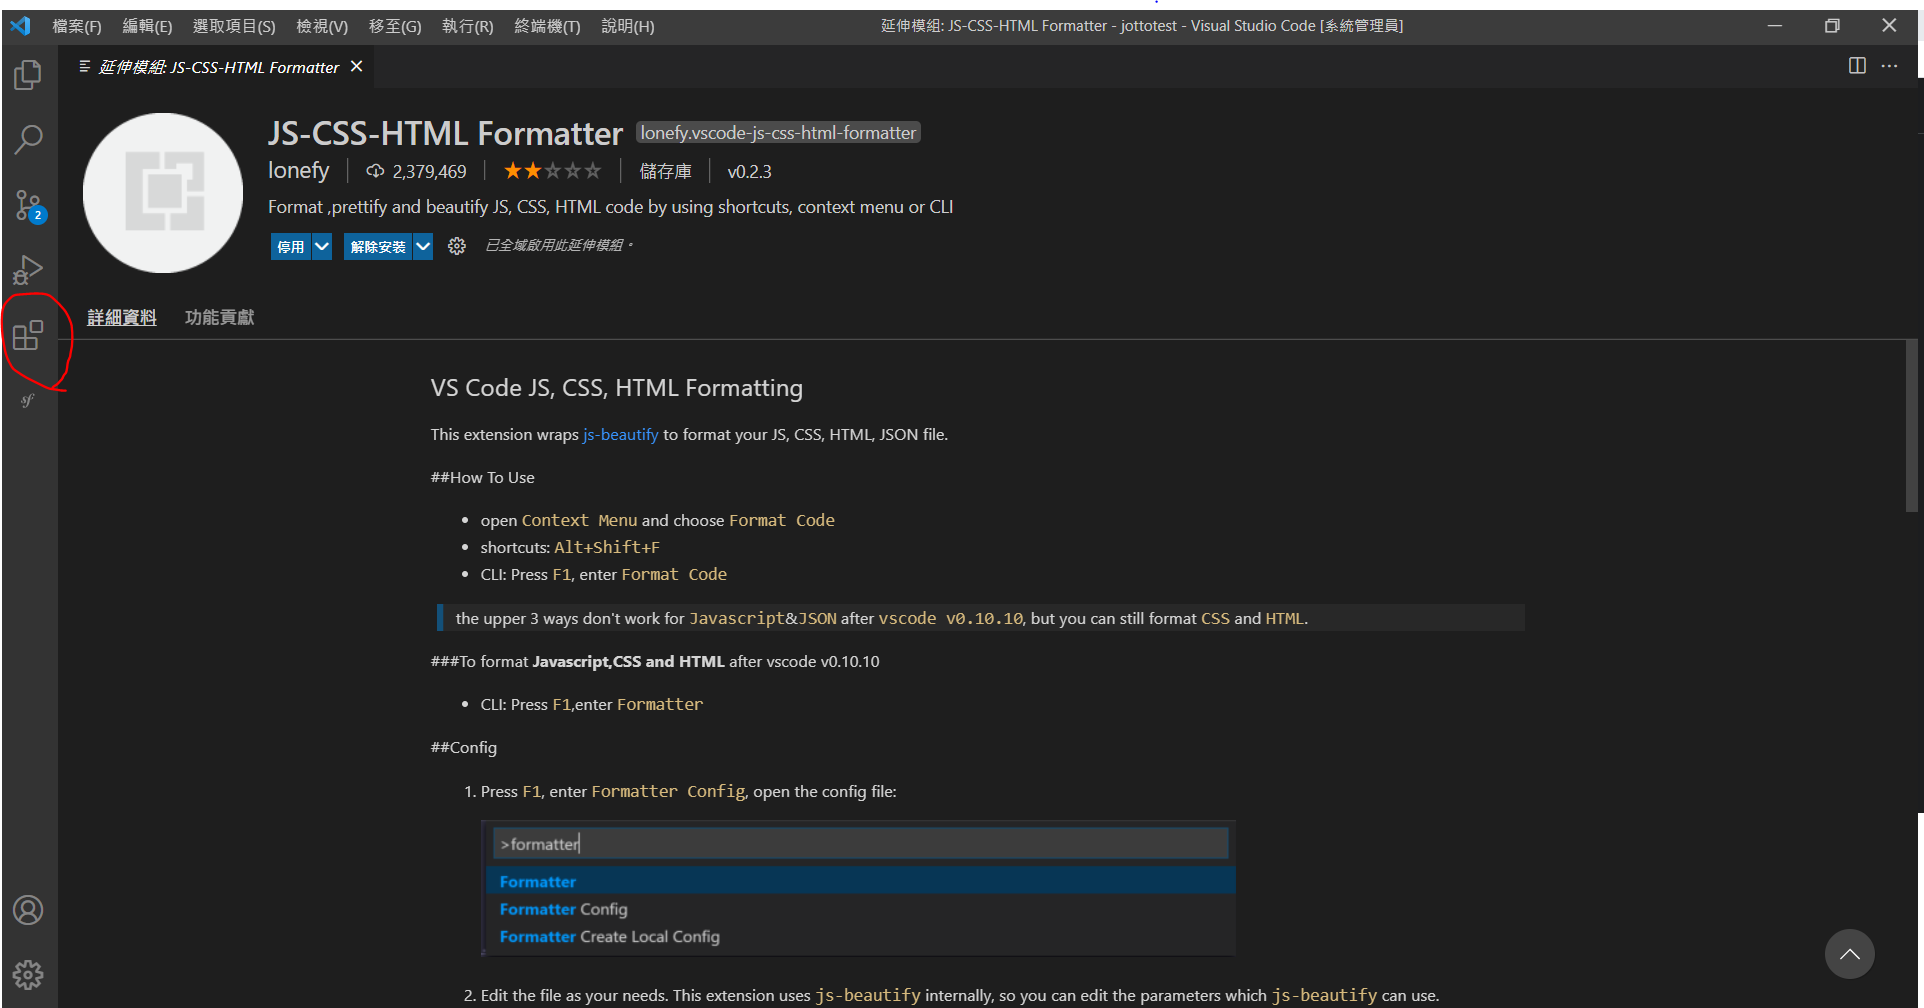Click the extension settings gear icon
1924x1008 pixels.
point(457,246)
